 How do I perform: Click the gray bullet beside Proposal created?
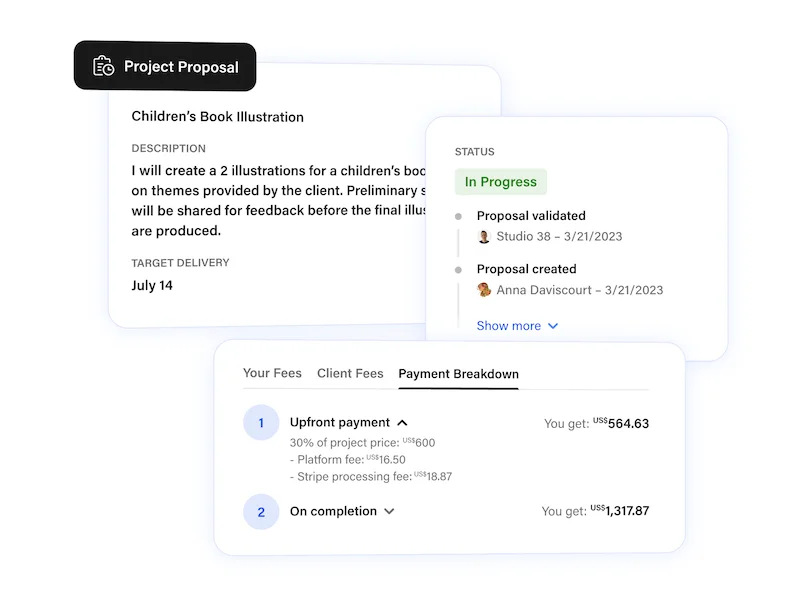pyautogui.click(x=457, y=268)
